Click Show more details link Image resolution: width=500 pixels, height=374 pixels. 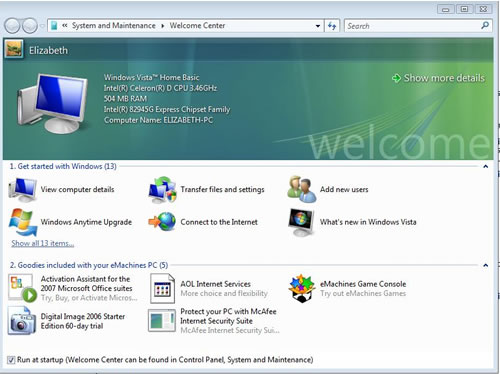click(x=444, y=78)
